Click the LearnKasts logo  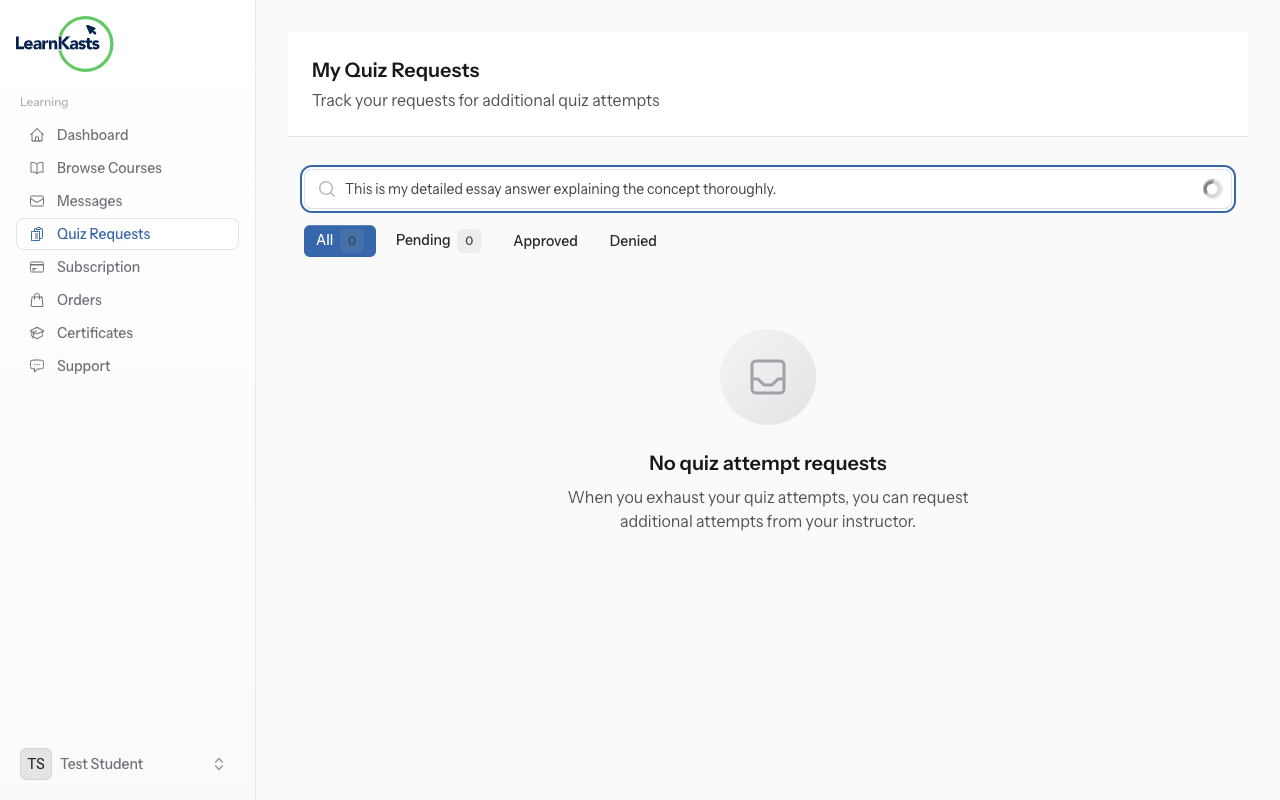coord(65,44)
